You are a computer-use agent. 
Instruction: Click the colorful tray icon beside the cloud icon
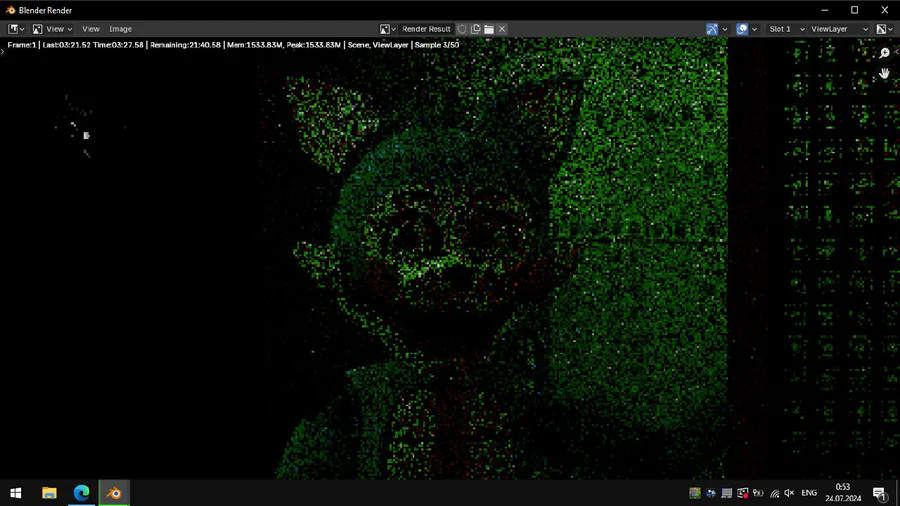695,493
